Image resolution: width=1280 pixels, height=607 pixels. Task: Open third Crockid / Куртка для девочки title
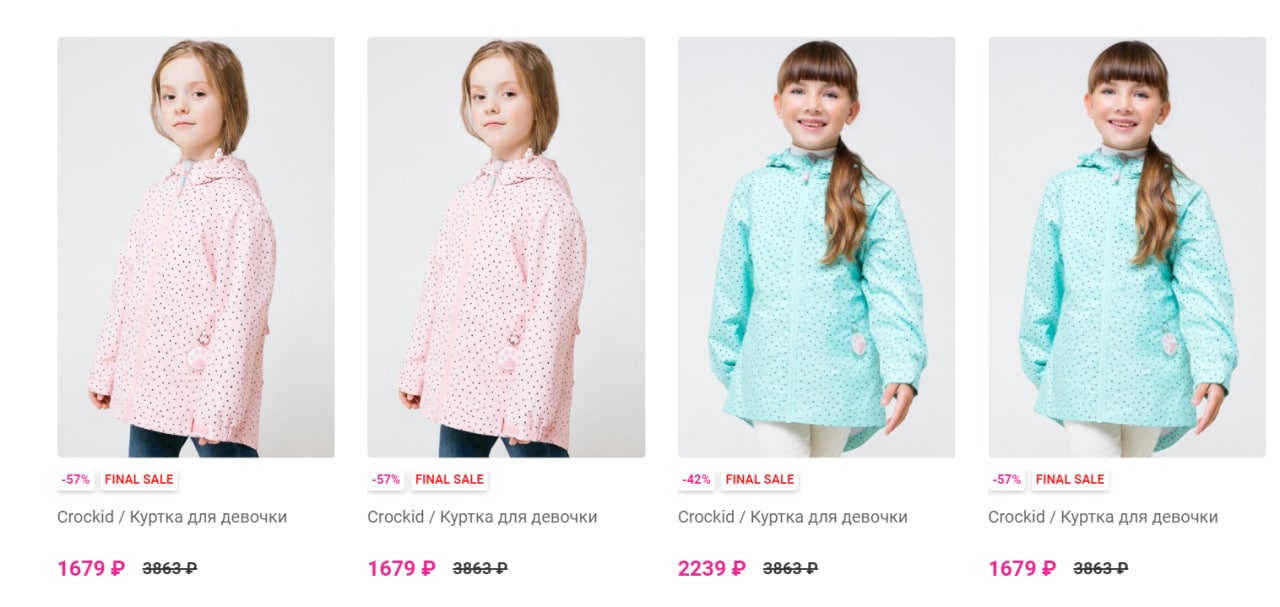[x=793, y=517]
